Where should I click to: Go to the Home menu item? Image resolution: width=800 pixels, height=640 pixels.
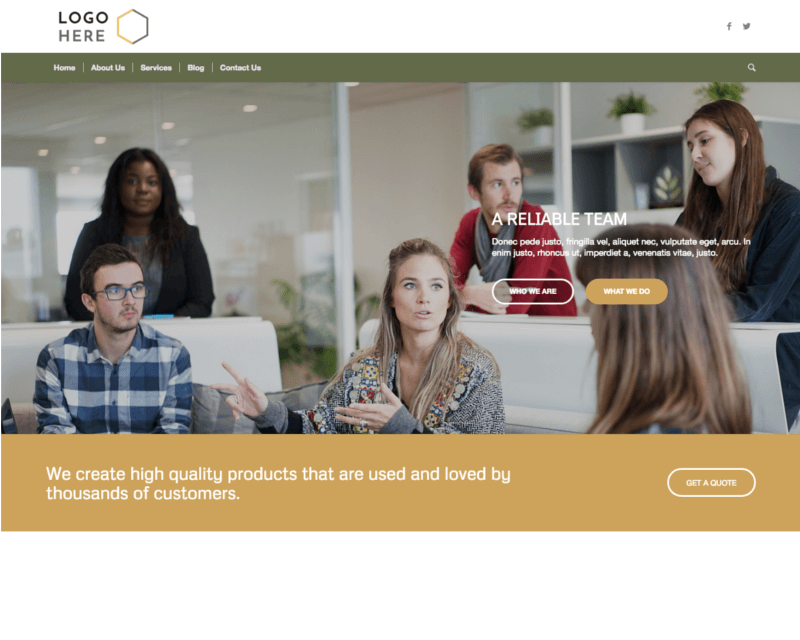pyautogui.click(x=64, y=68)
